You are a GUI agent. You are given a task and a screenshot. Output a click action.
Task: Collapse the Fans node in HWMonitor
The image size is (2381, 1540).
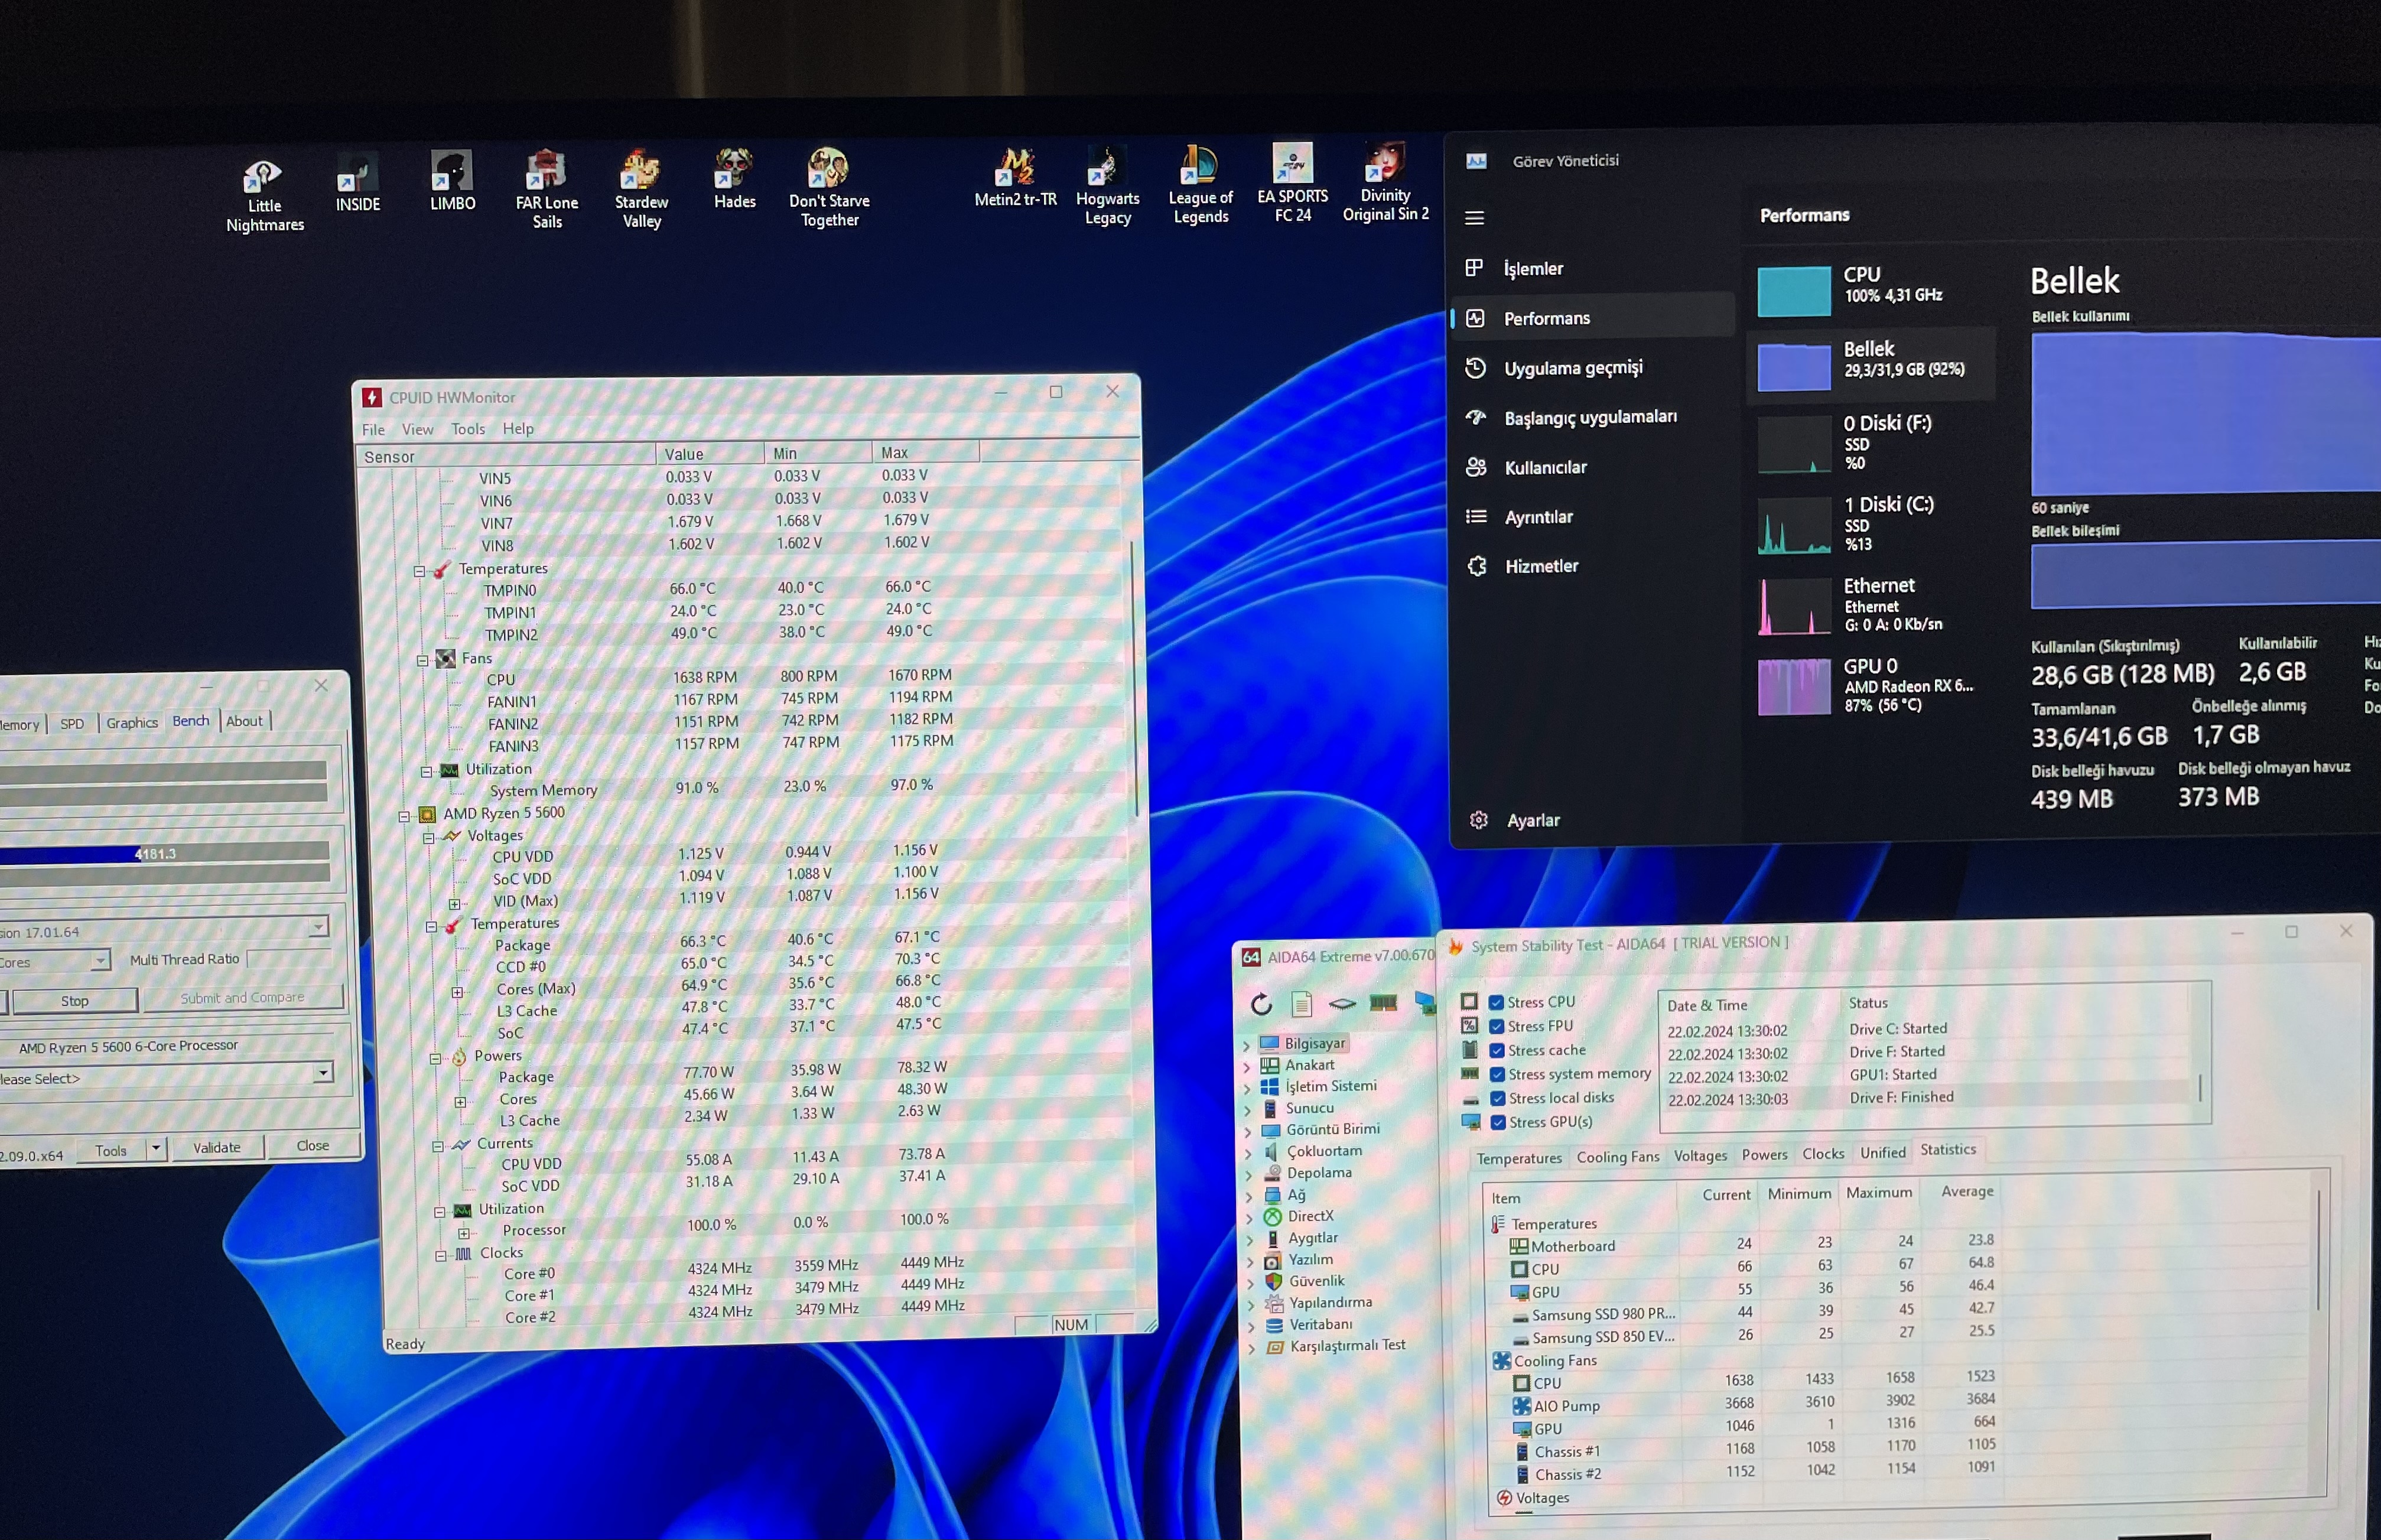pos(422,660)
